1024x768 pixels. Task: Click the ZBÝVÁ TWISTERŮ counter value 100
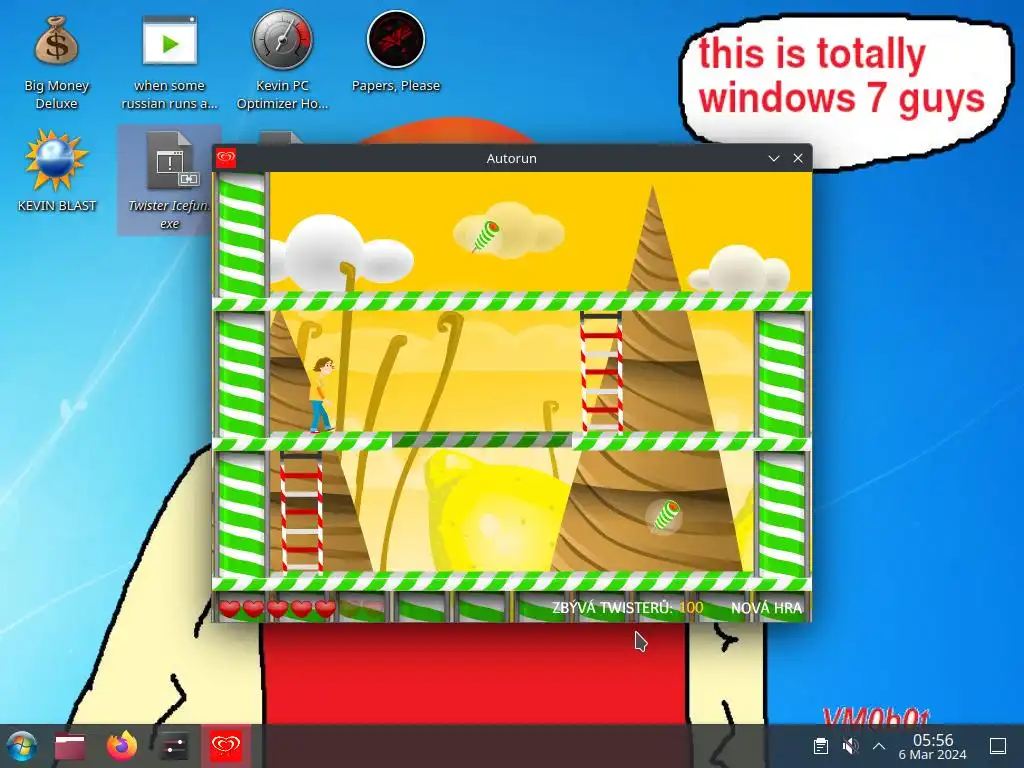click(691, 608)
